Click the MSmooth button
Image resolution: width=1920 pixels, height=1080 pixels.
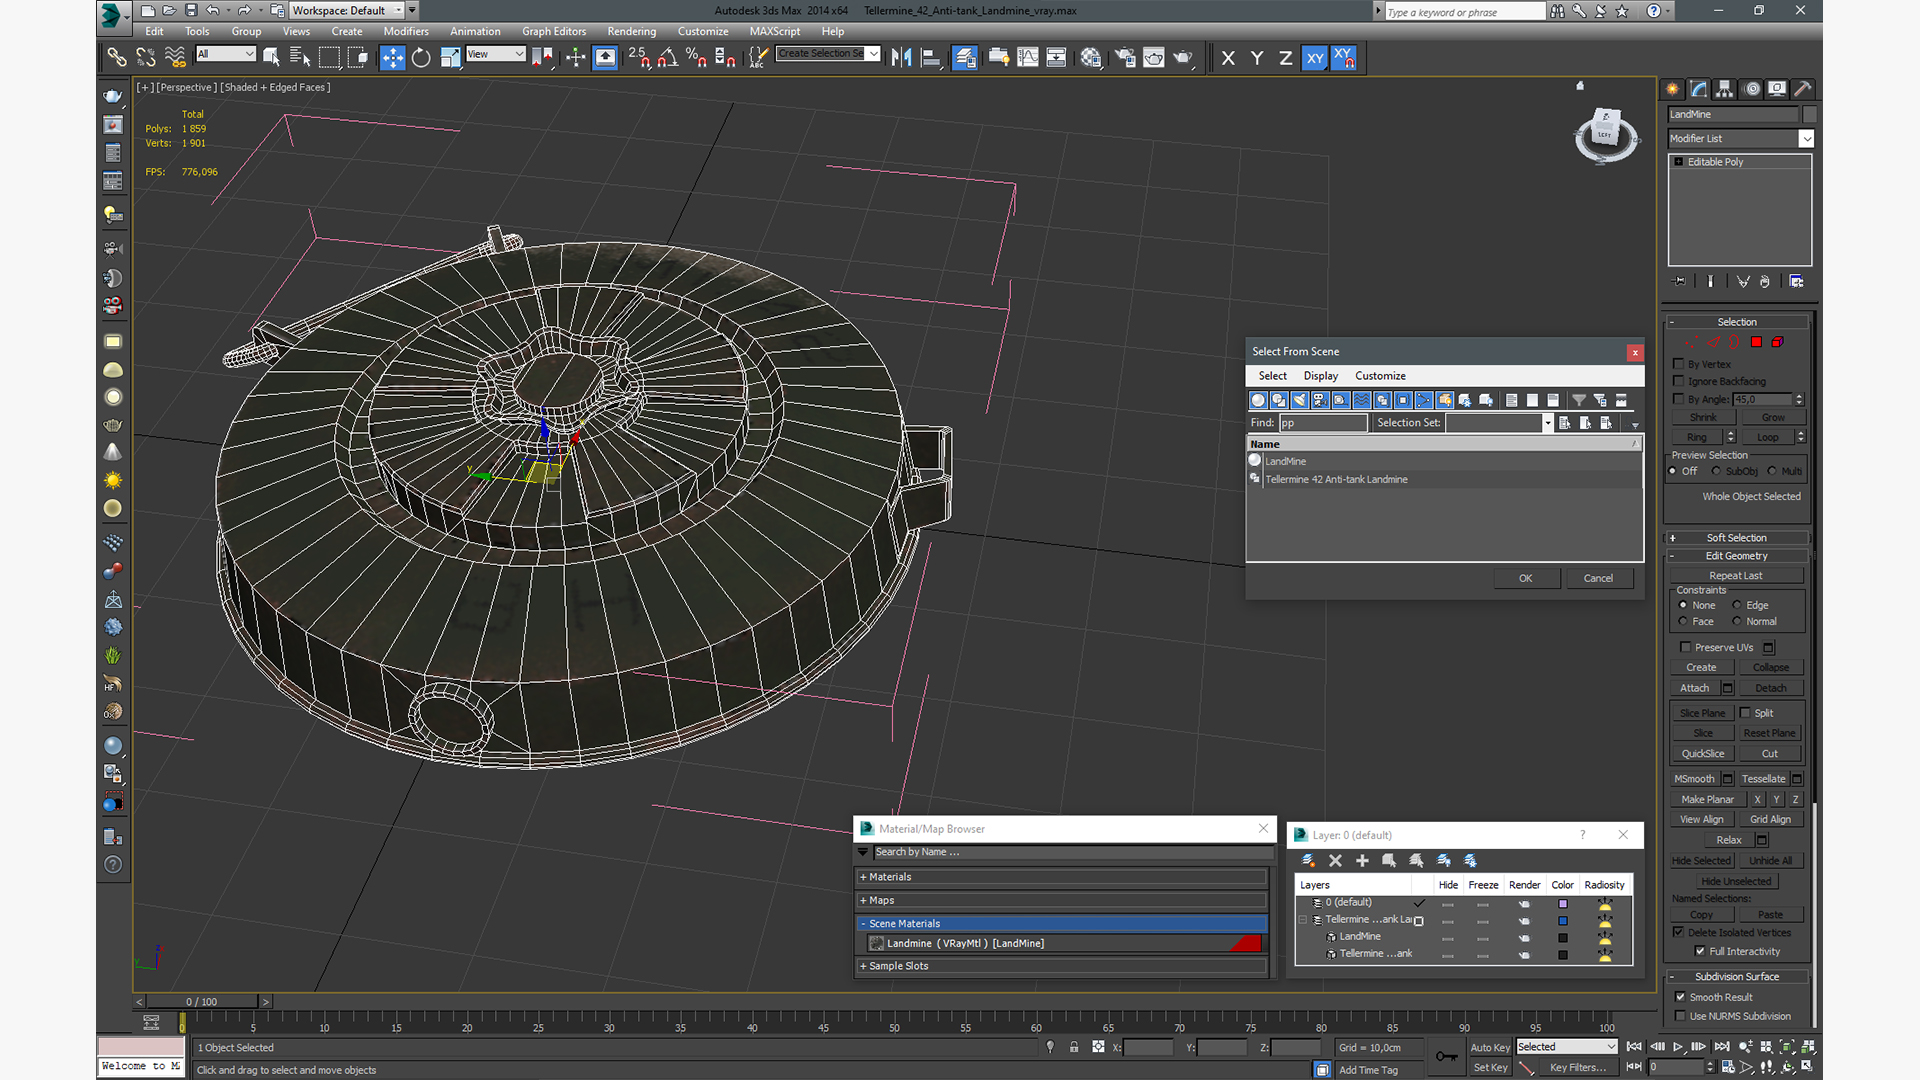1694,779
